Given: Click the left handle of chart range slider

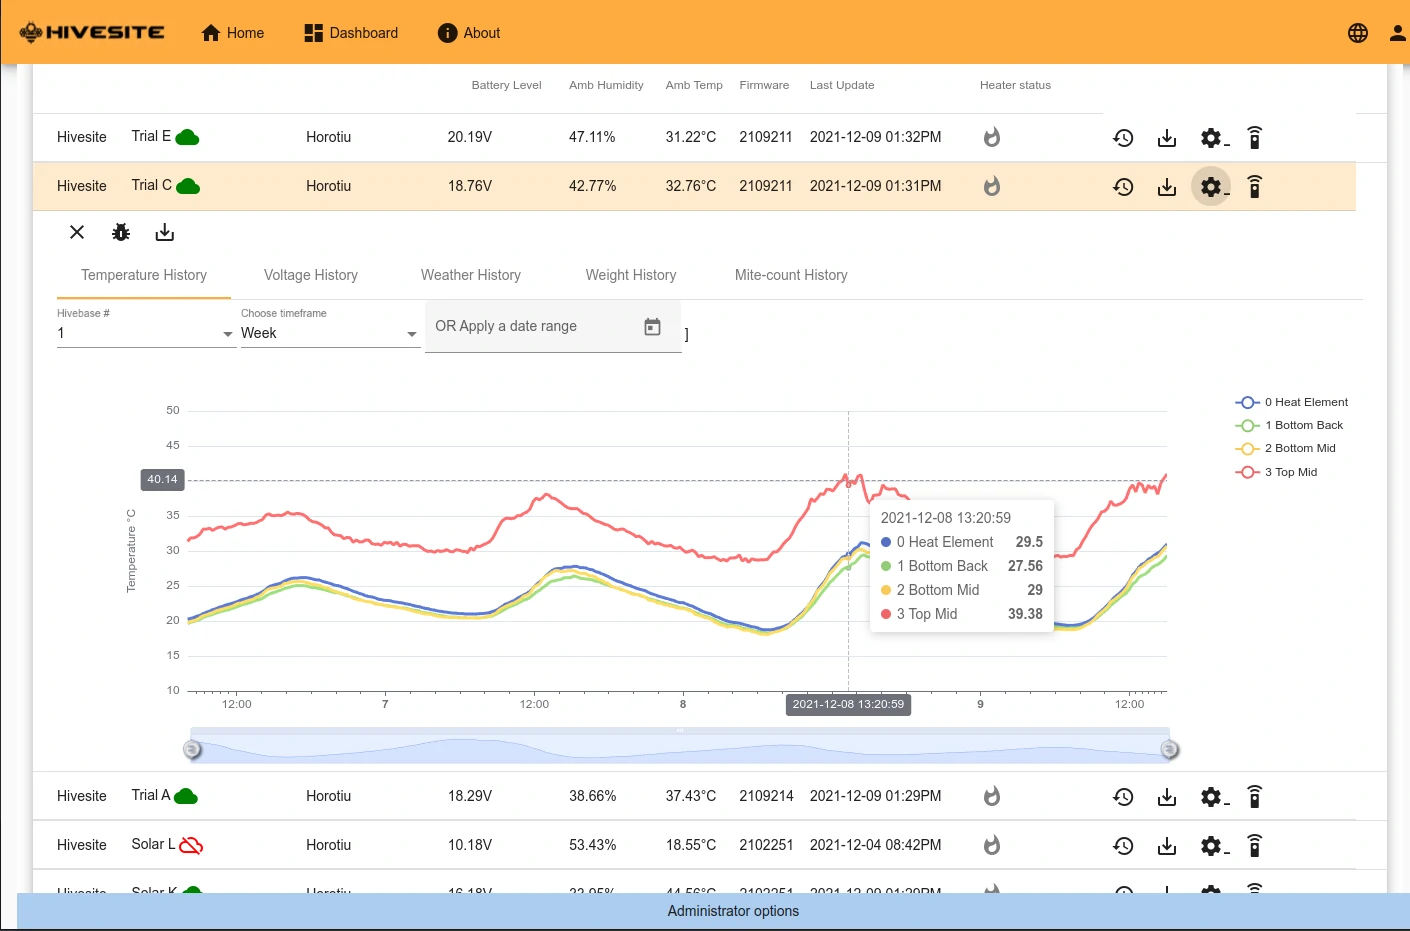Looking at the screenshot, I should click(x=193, y=750).
